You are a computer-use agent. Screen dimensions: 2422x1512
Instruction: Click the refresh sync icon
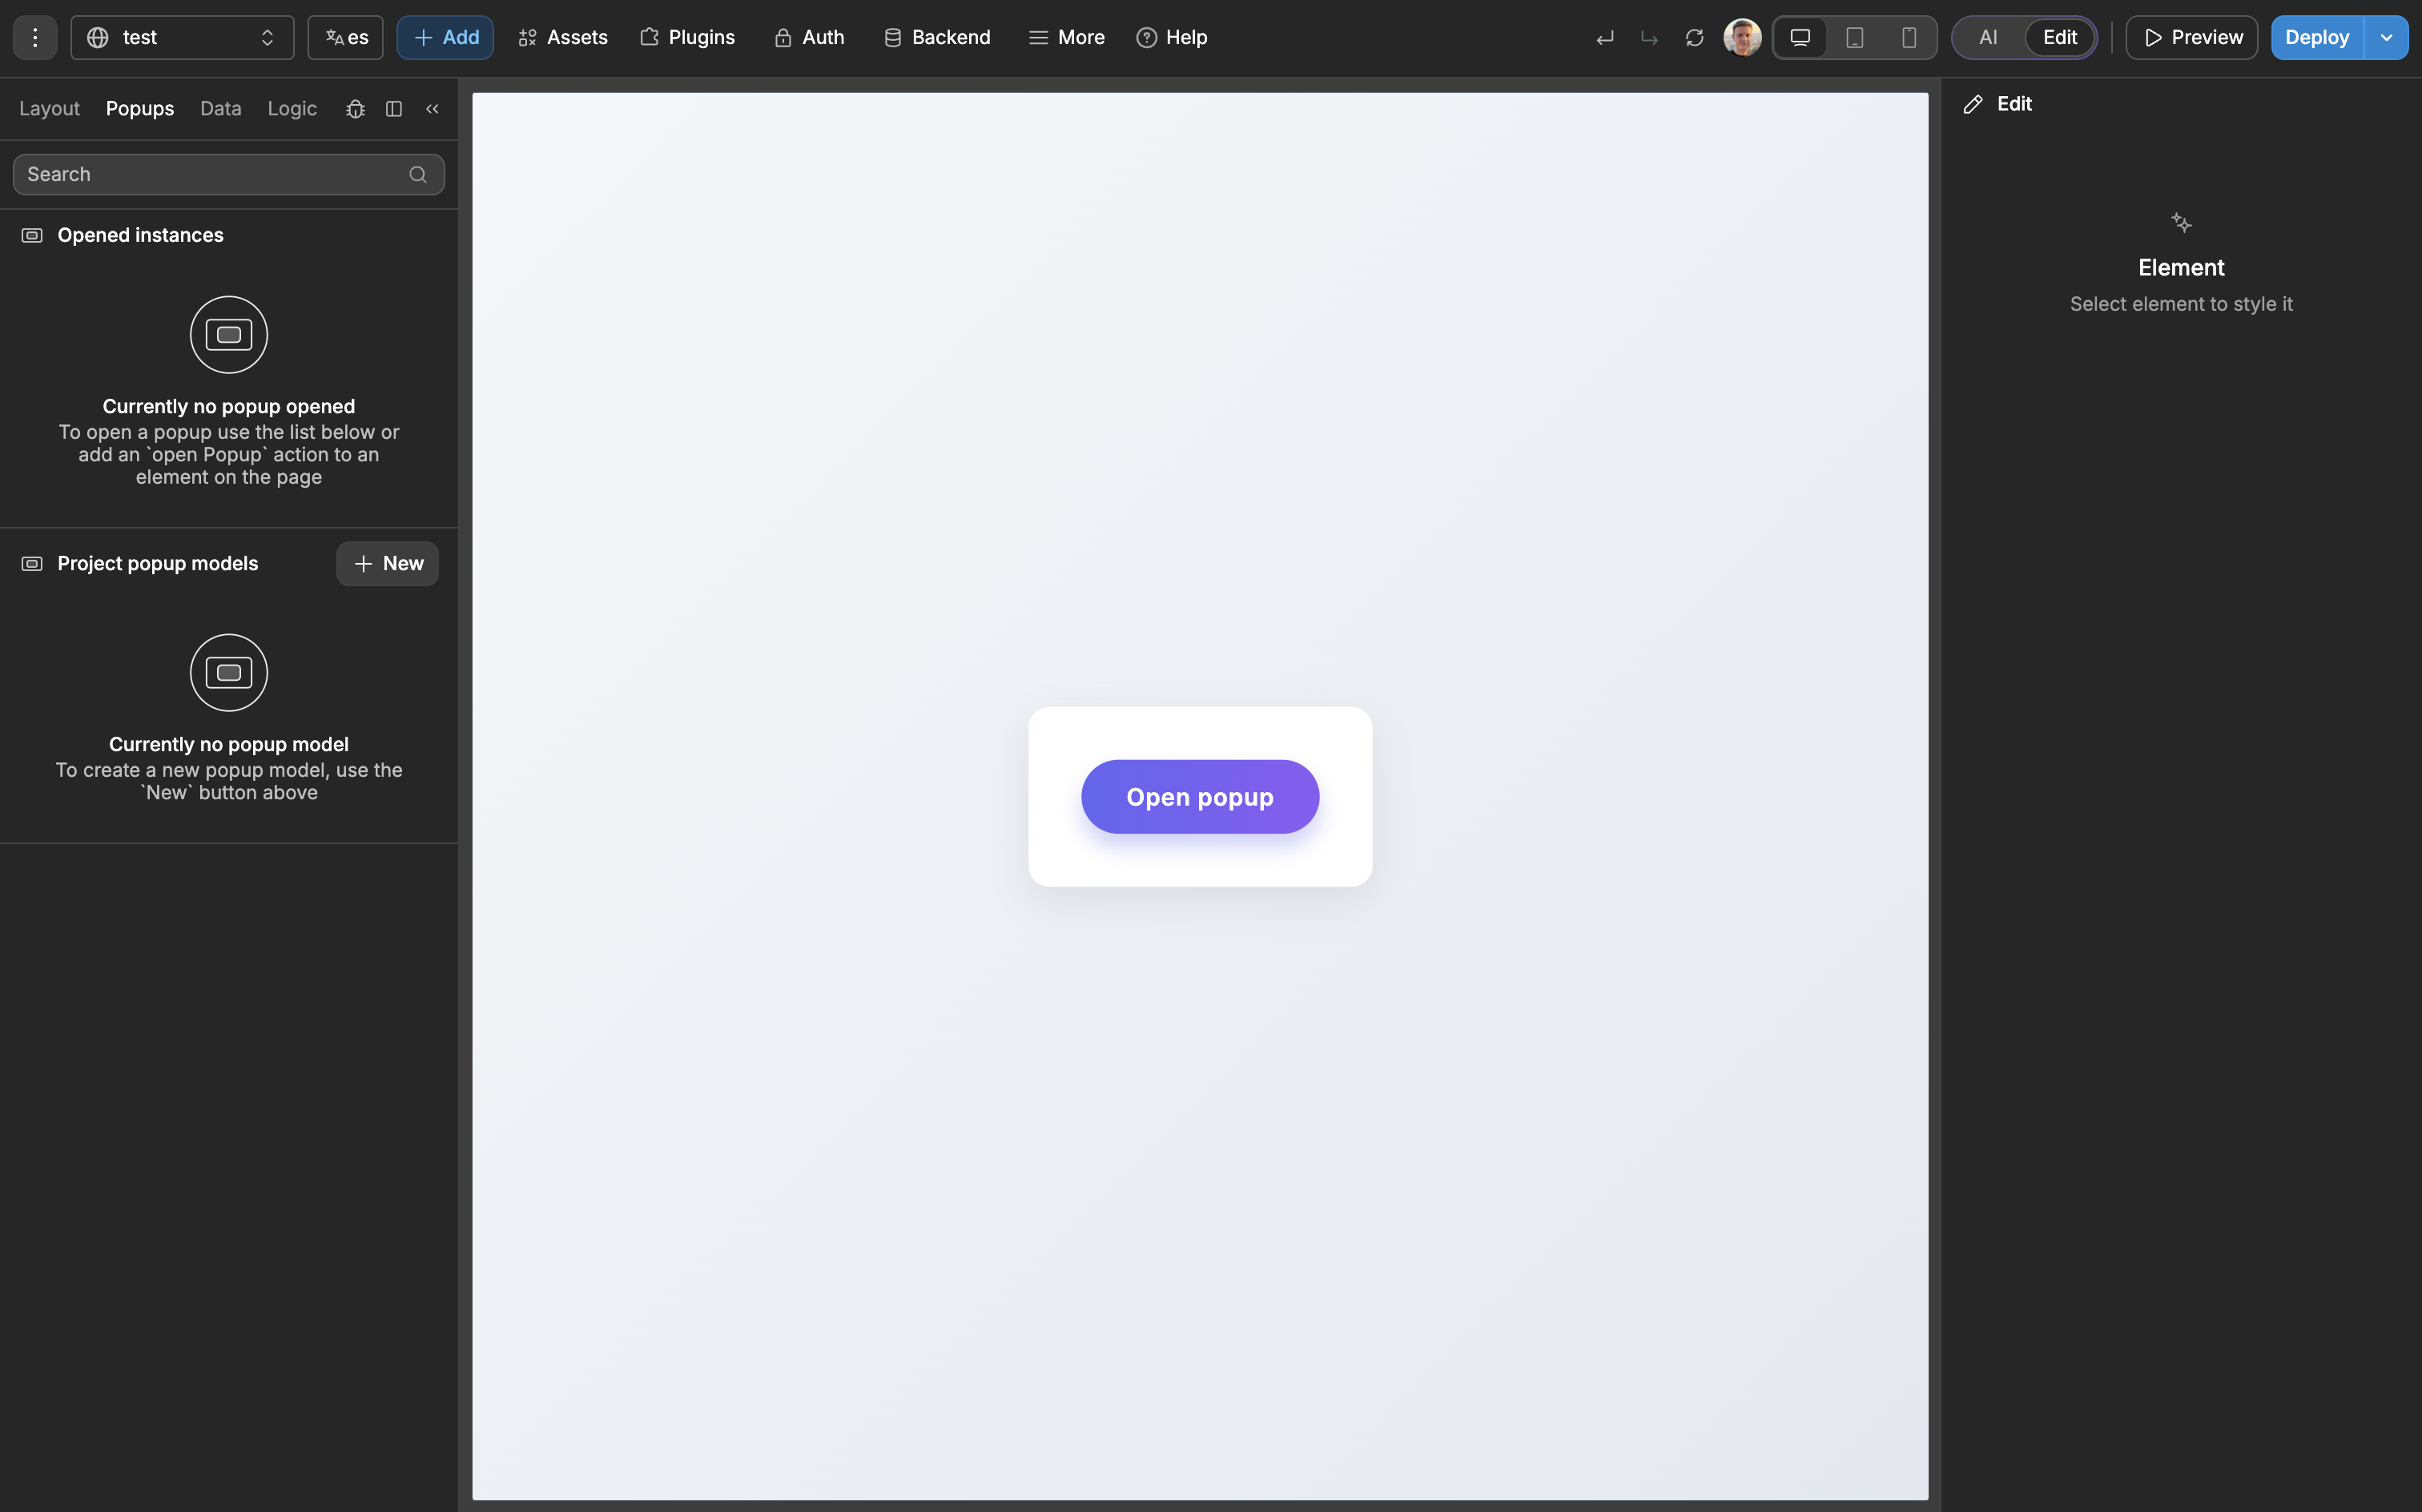[1694, 38]
